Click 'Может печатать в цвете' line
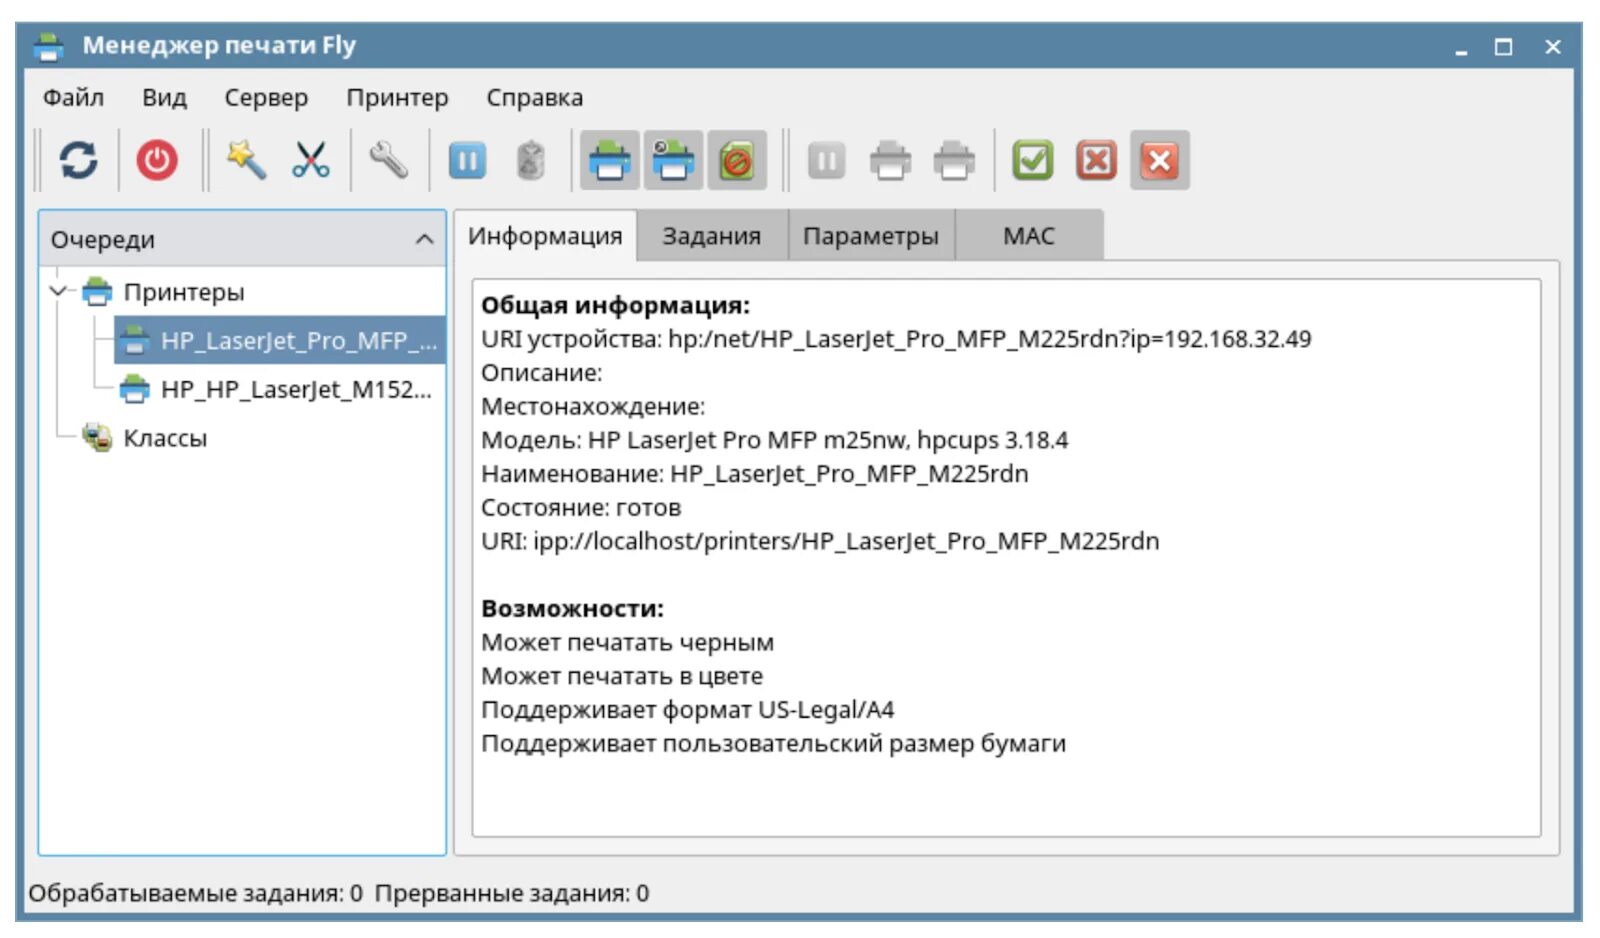 [x=622, y=676]
